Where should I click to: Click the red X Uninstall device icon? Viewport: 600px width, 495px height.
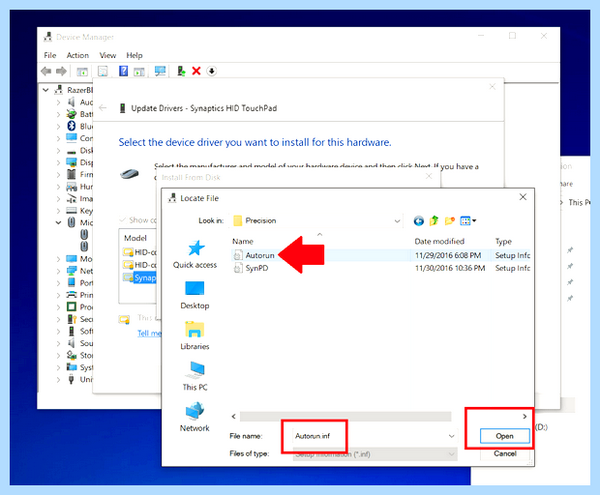pos(196,71)
